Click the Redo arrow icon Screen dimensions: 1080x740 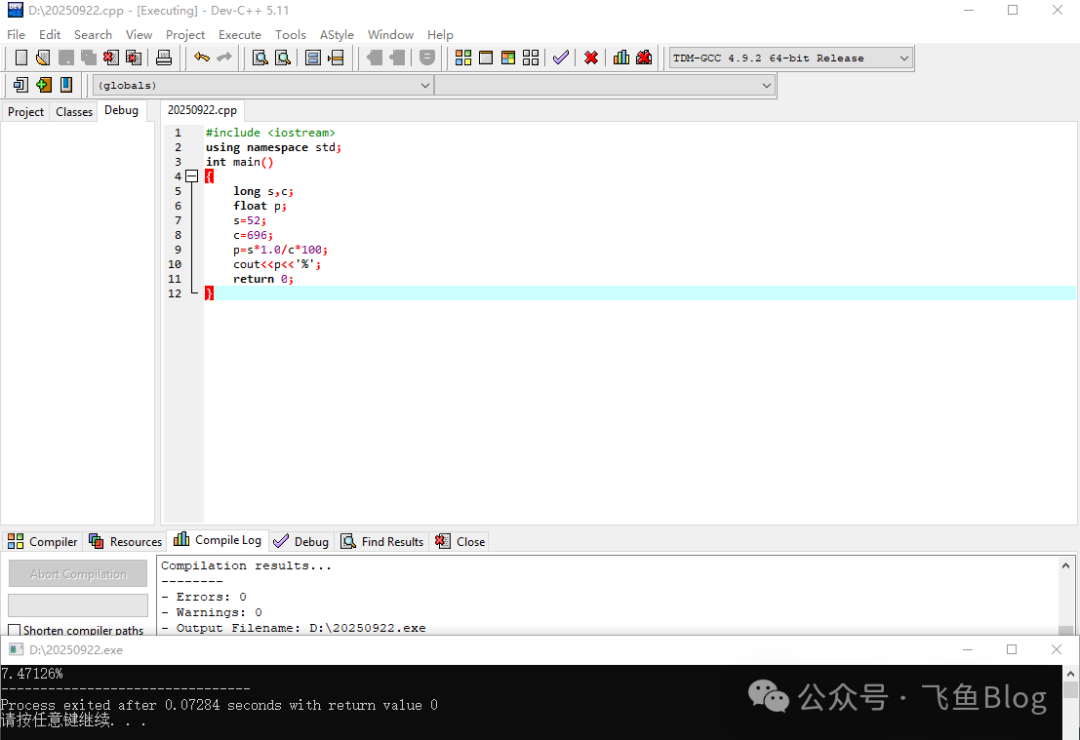[225, 58]
